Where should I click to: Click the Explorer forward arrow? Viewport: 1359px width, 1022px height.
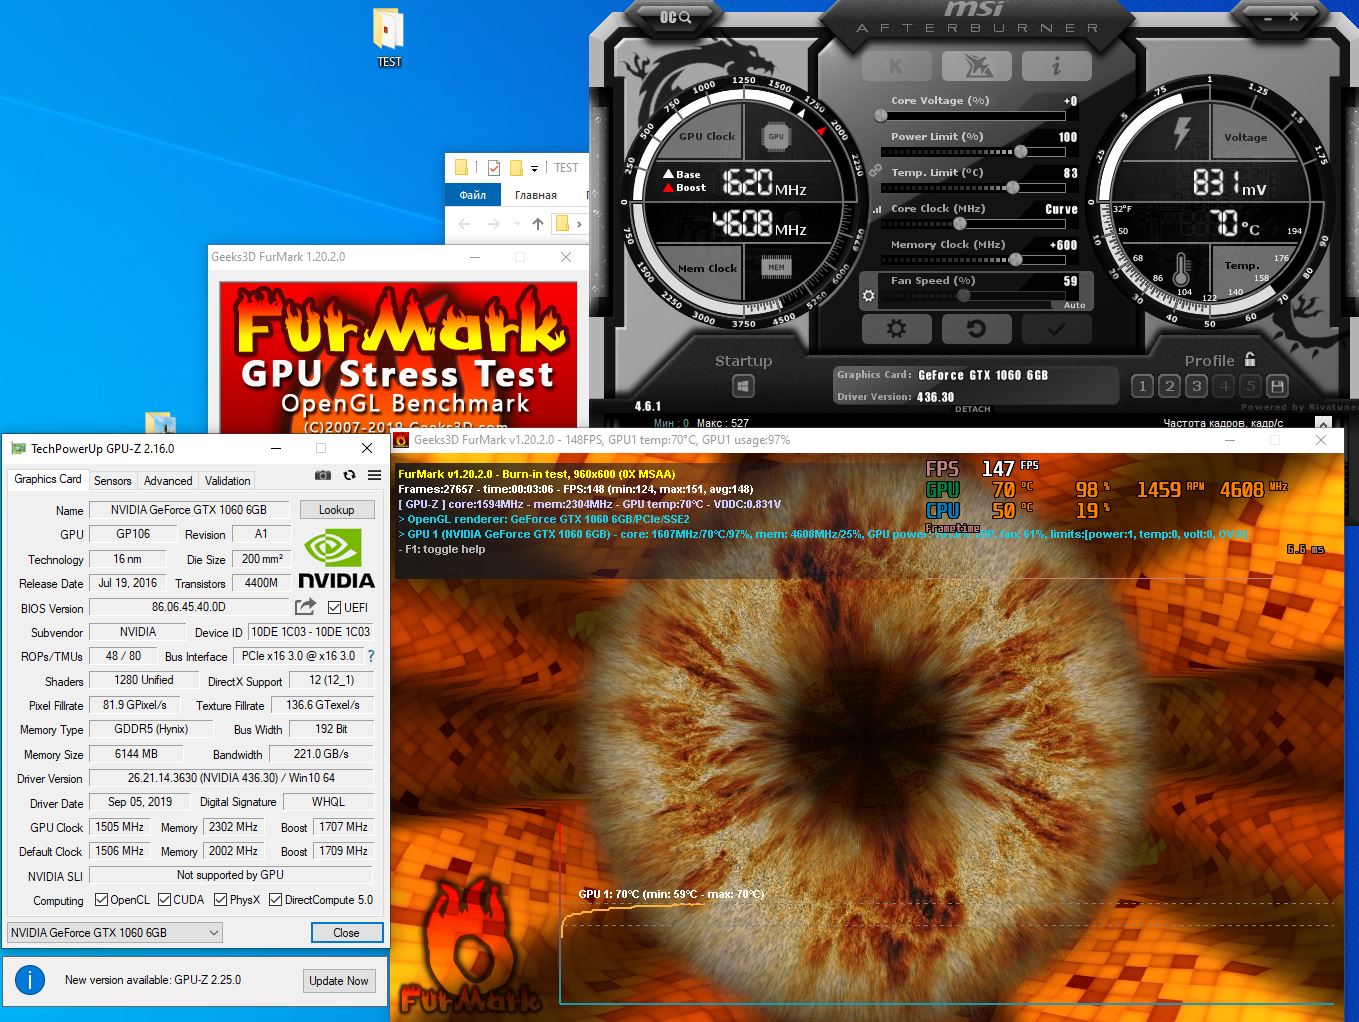point(494,224)
